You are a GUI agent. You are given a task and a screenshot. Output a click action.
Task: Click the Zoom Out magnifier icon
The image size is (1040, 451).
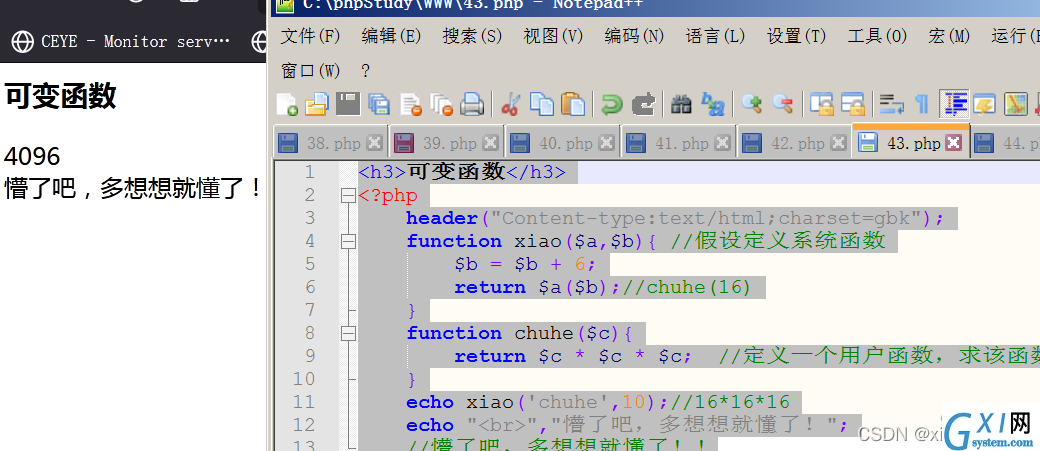[783, 104]
